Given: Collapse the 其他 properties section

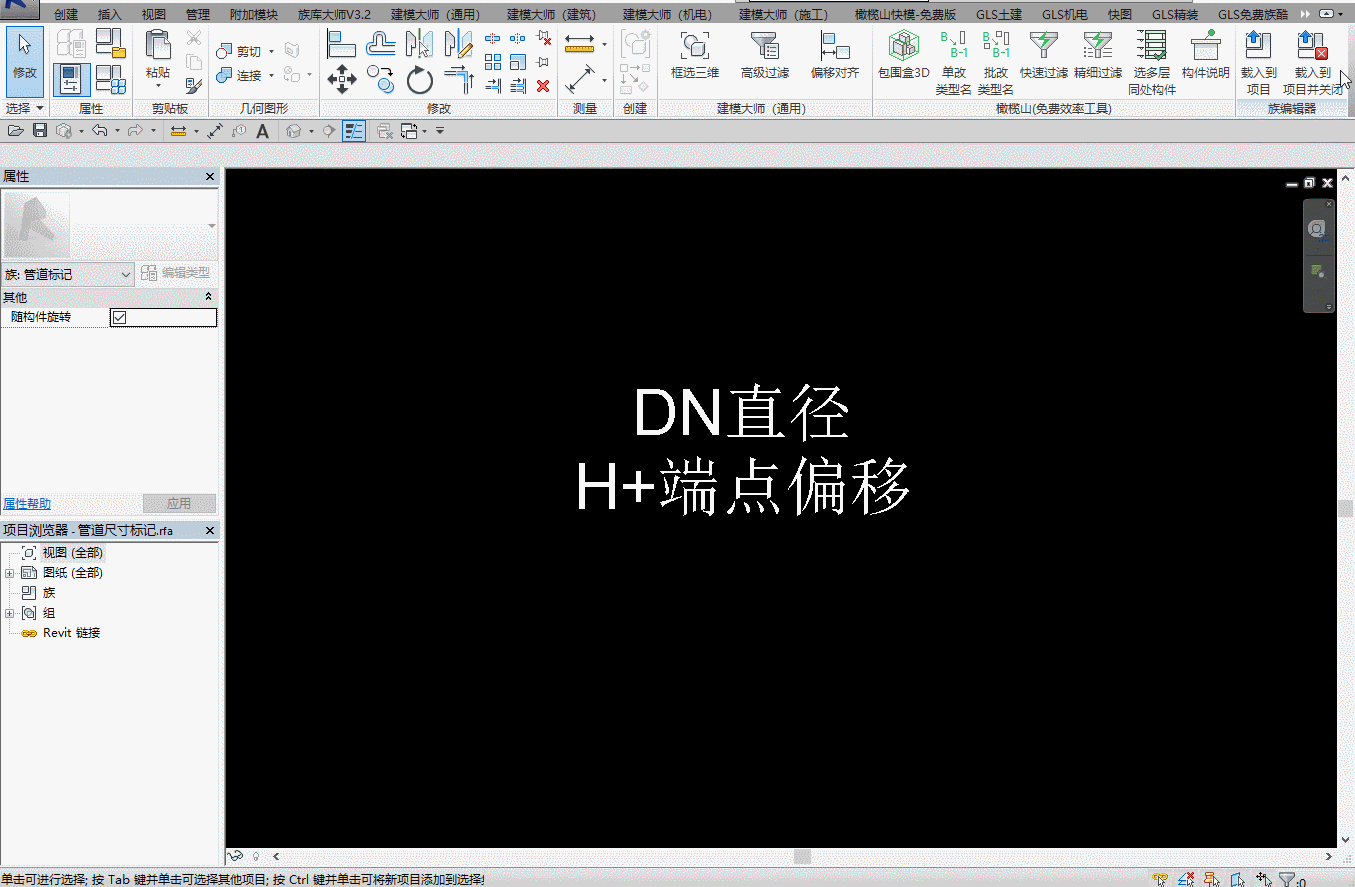Looking at the screenshot, I should (208, 297).
